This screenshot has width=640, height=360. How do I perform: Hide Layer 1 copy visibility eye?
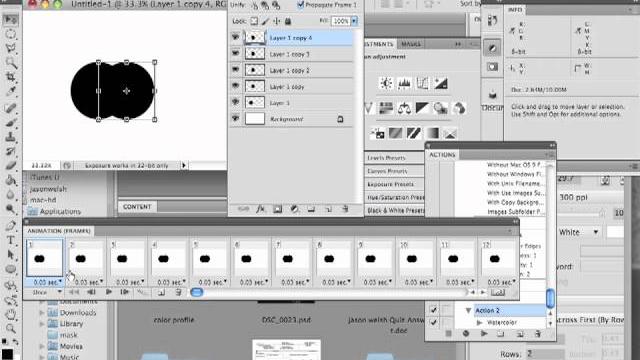click(236, 86)
